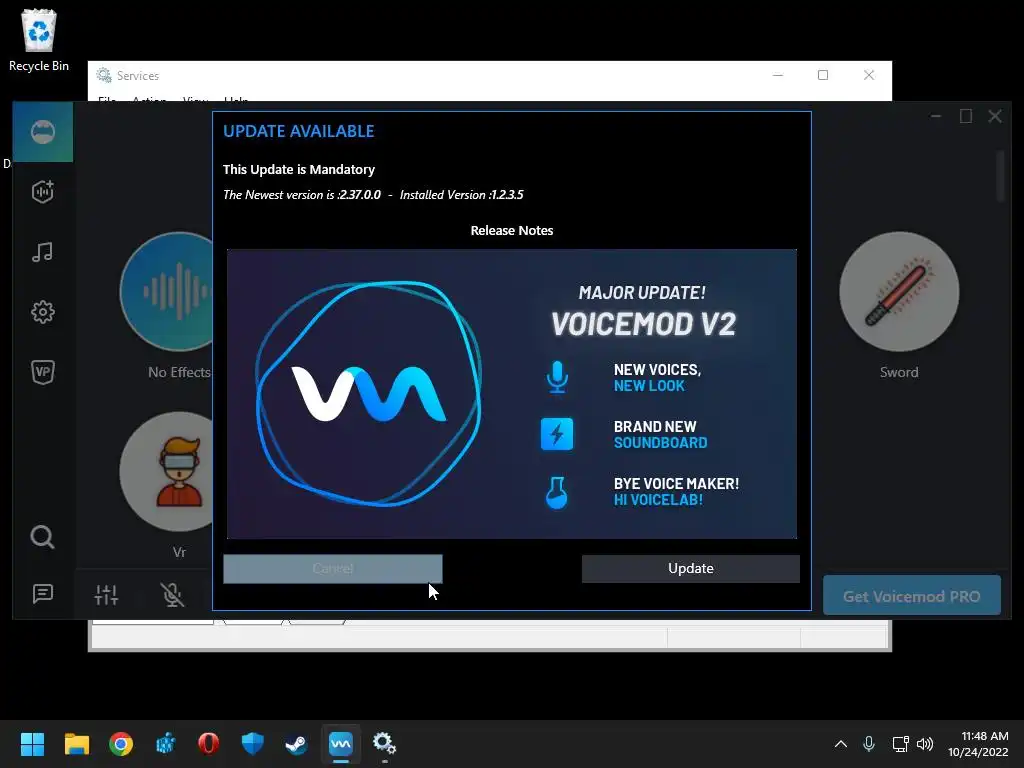Toggle the muted microphone icon

pyautogui.click(x=172, y=594)
